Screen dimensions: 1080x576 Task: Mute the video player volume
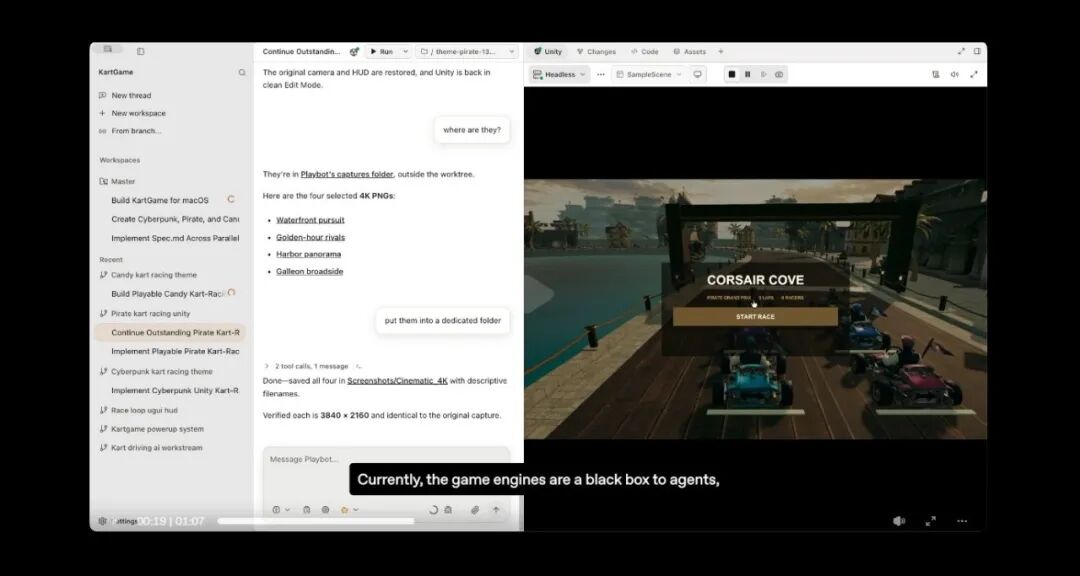click(x=899, y=522)
